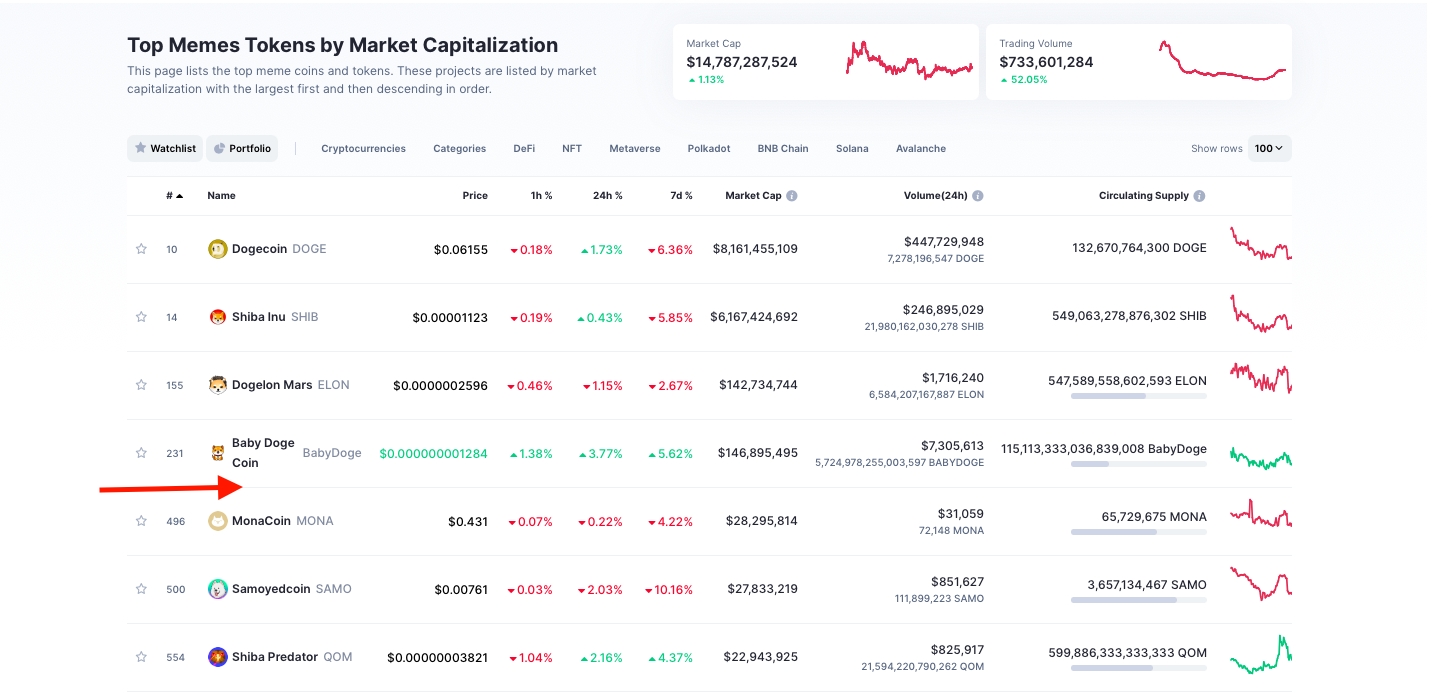Click Dogecoin market cap $8,161,455,109
The image size is (1432, 694).
point(755,249)
